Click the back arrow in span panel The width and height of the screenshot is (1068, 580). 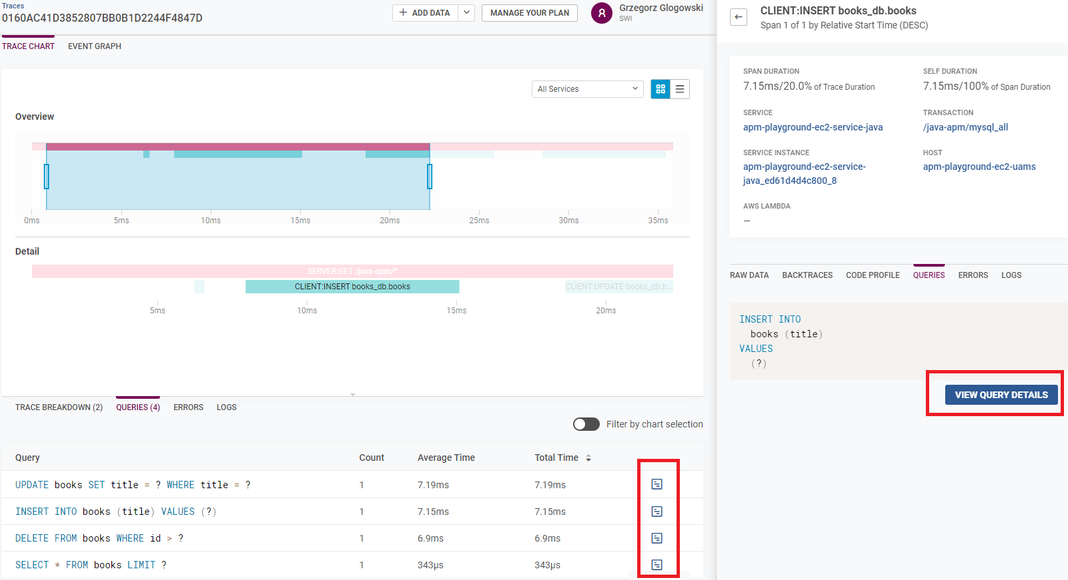click(739, 17)
